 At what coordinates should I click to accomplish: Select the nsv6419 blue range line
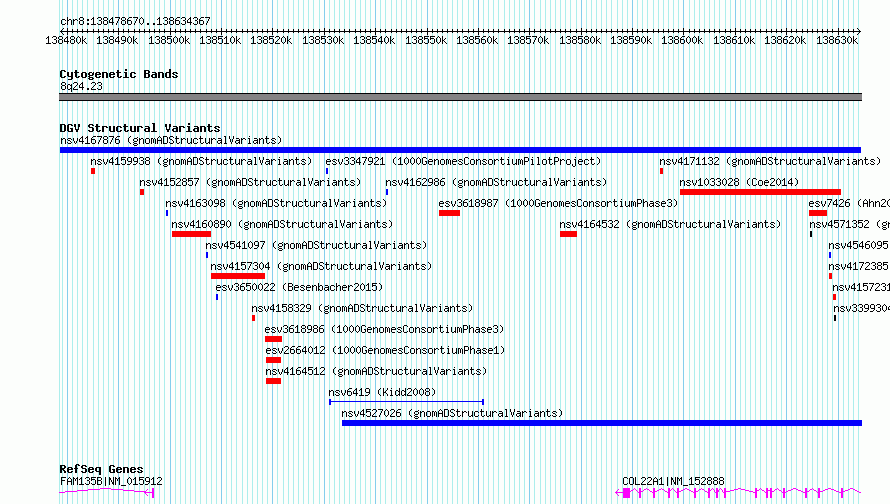406,402
